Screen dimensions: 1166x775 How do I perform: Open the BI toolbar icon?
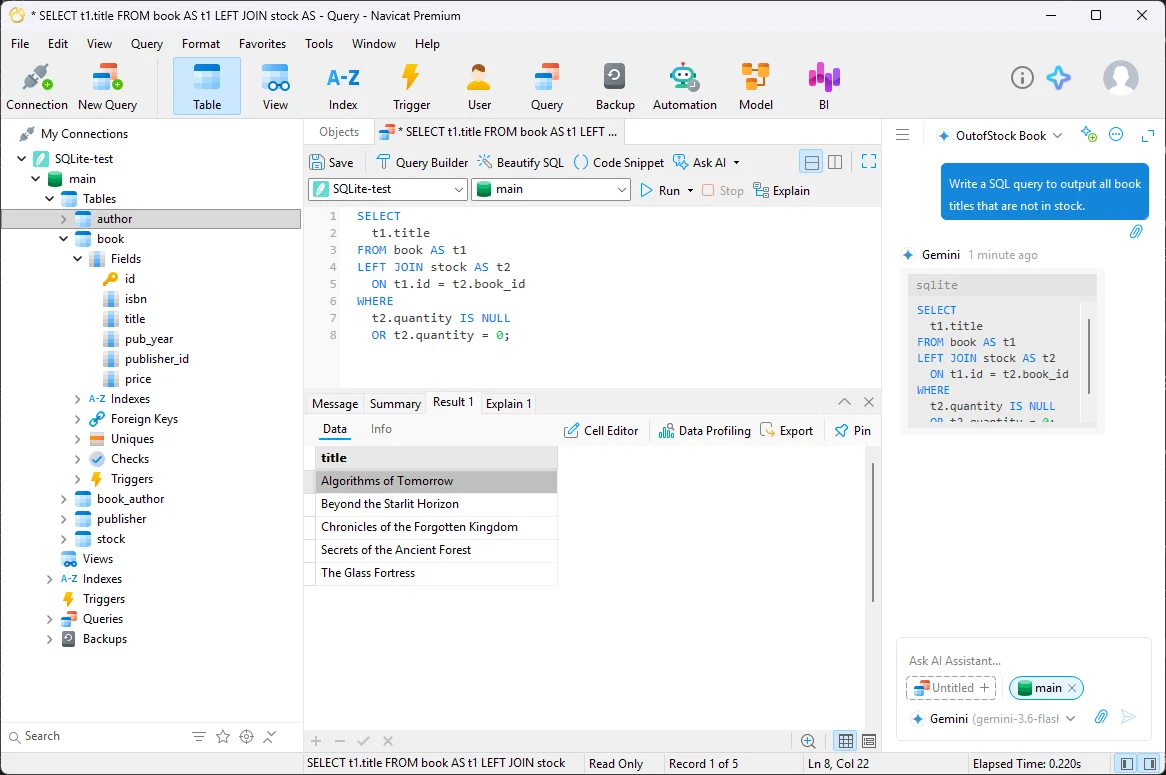coord(824,87)
